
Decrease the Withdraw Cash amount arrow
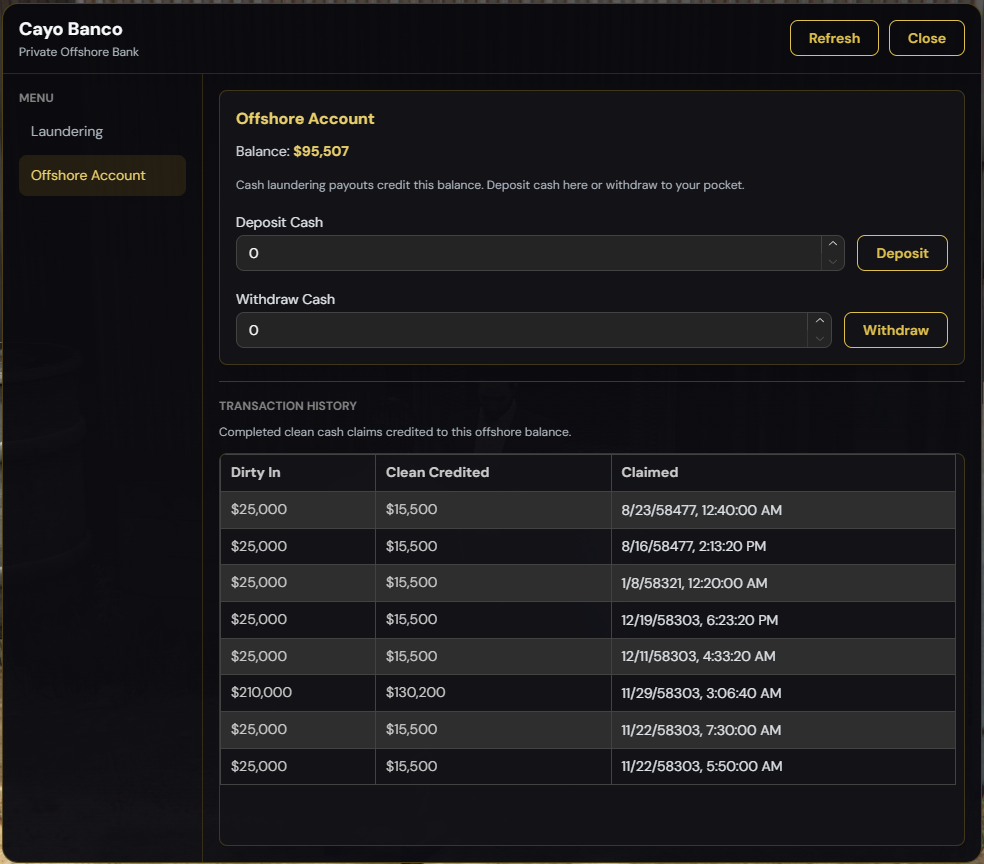click(x=820, y=339)
